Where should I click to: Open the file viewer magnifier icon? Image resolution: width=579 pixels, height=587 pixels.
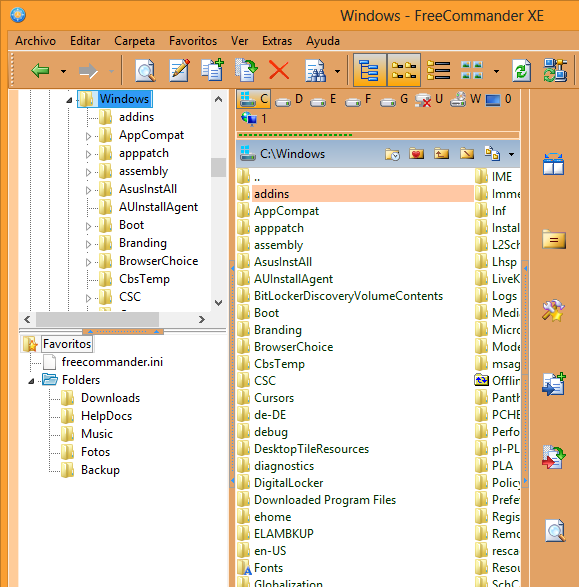(145, 70)
